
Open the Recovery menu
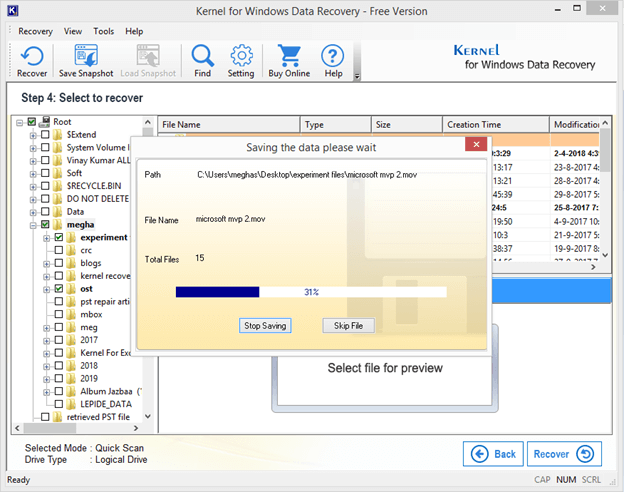[35, 31]
